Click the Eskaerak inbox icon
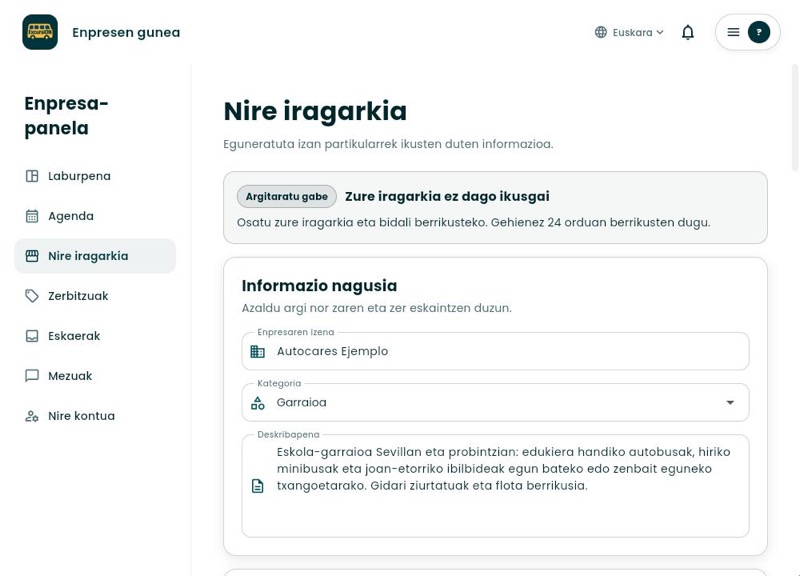Image resolution: width=800 pixels, height=576 pixels. (x=32, y=336)
